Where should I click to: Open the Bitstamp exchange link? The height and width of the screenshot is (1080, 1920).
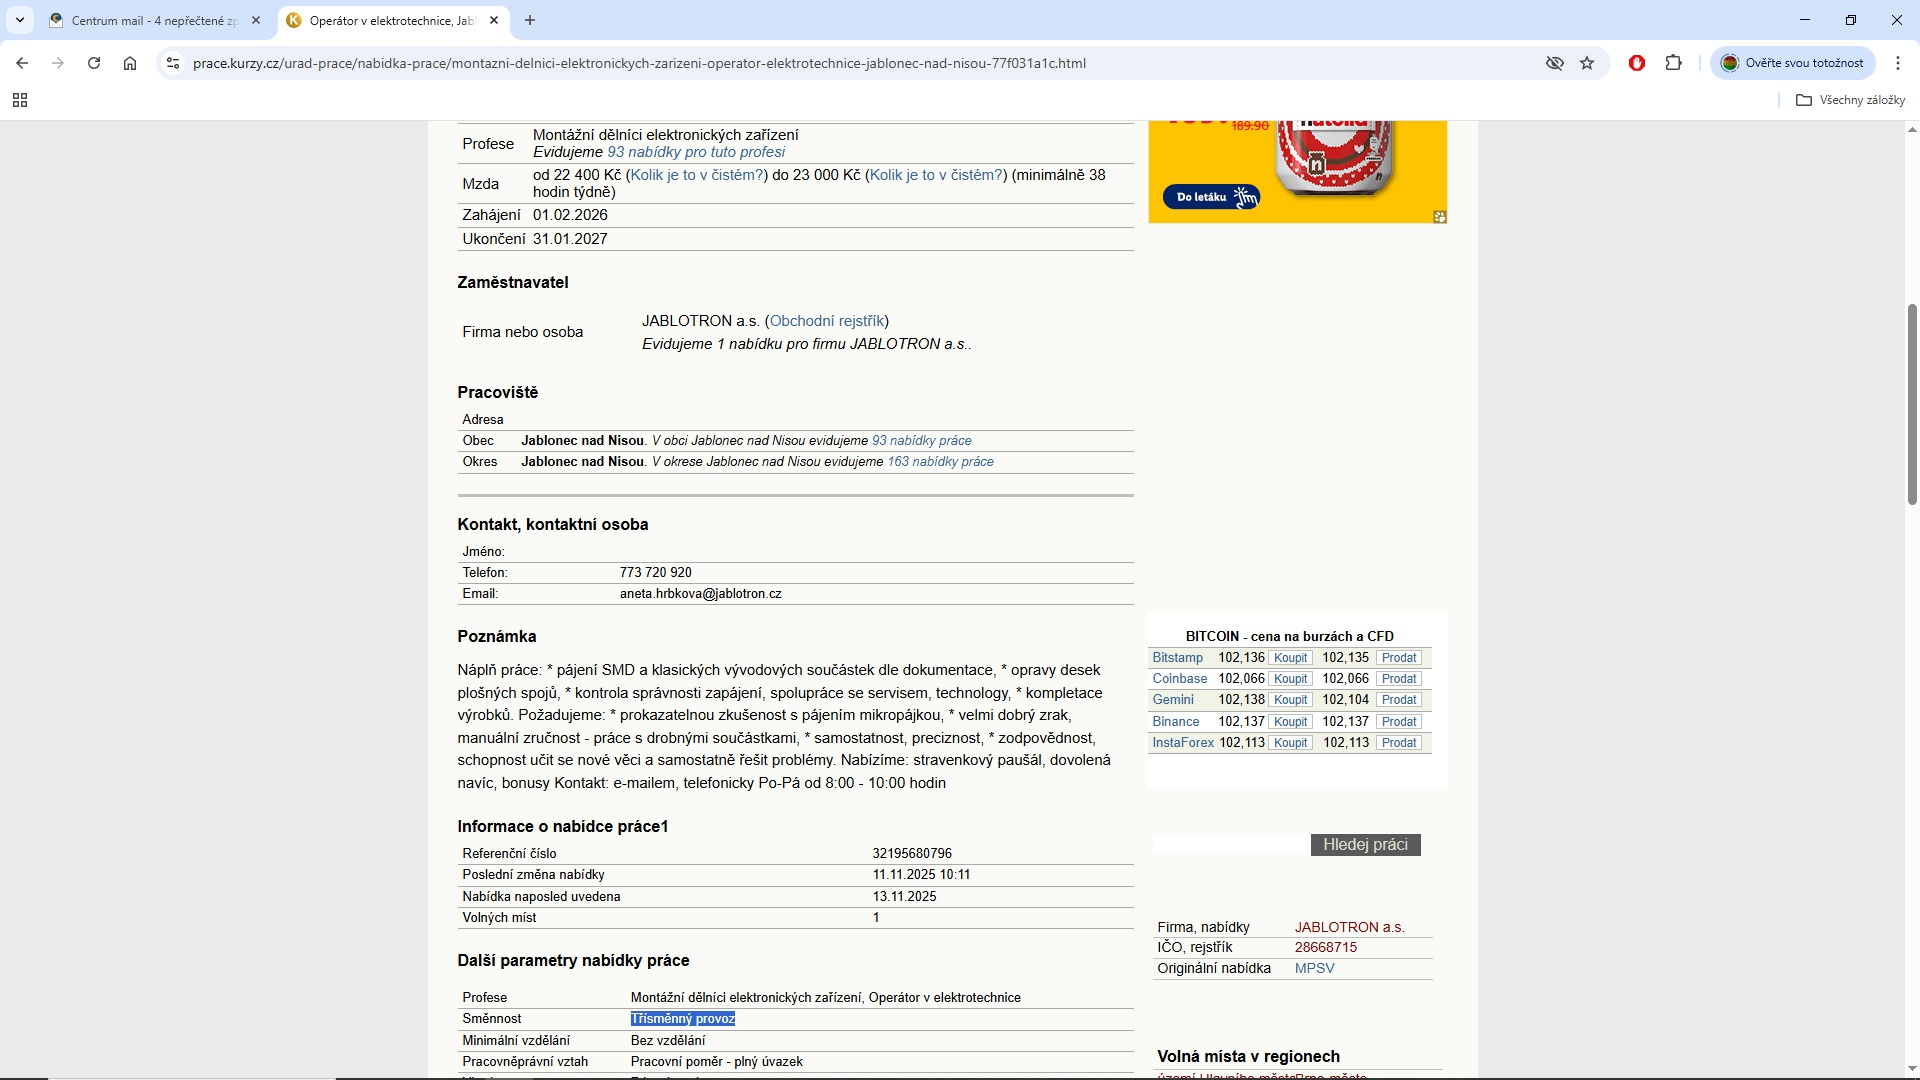(x=1178, y=658)
